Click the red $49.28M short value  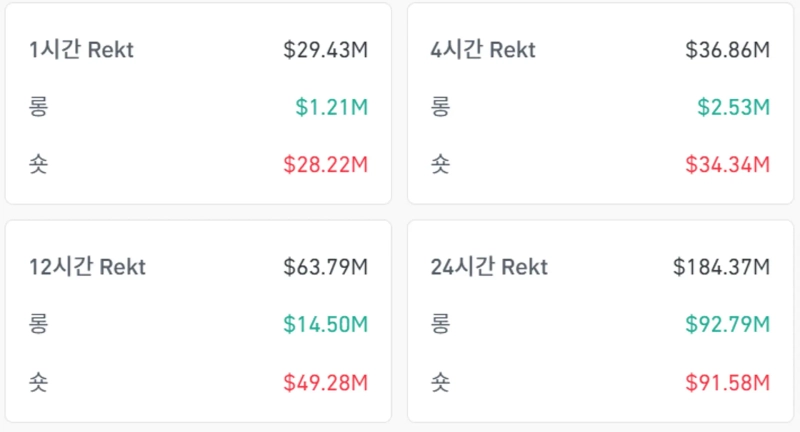point(325,381)
